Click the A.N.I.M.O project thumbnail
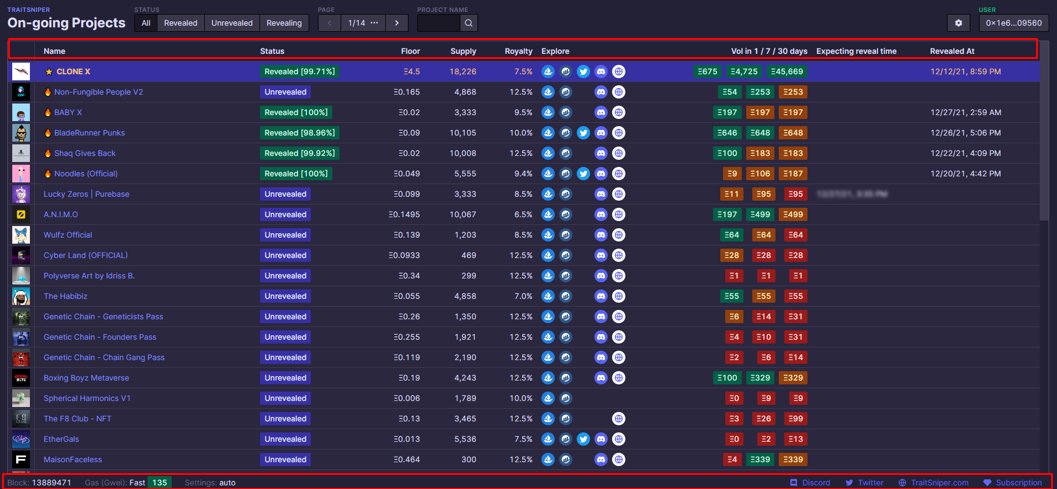Image resolution: width=1057 pixels, height=489 pixels. pyautogui.click(x=21, y=214)
